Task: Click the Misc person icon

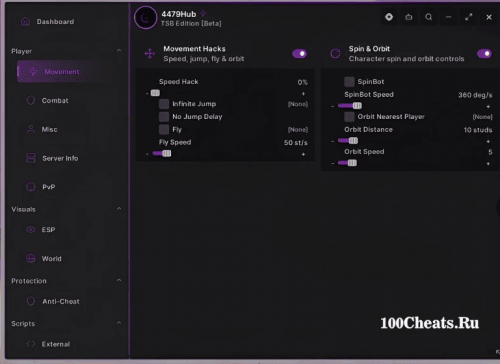Action: [31, 129]
